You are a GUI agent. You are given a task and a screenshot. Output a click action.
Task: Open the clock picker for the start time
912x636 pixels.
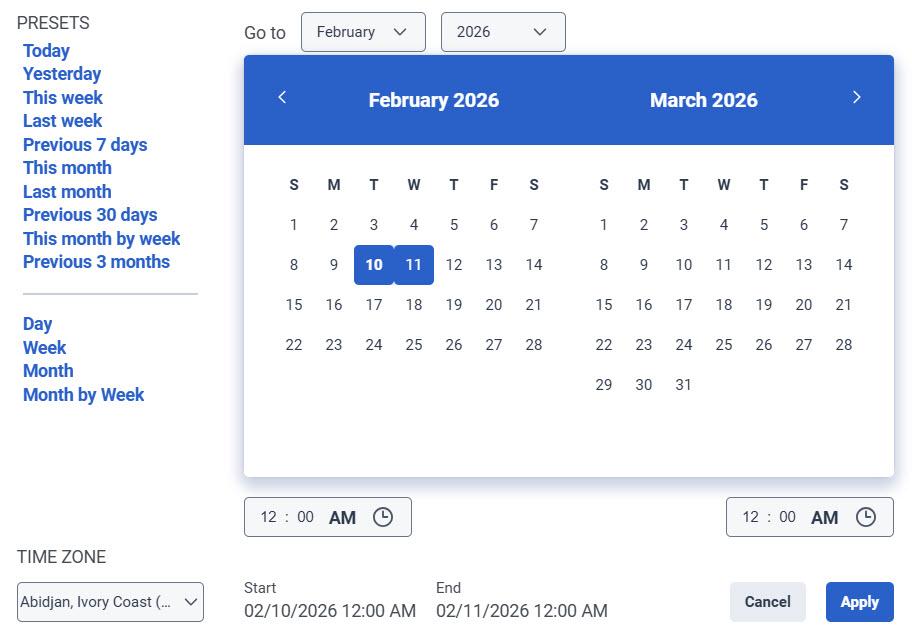click(x=383, y=517)
